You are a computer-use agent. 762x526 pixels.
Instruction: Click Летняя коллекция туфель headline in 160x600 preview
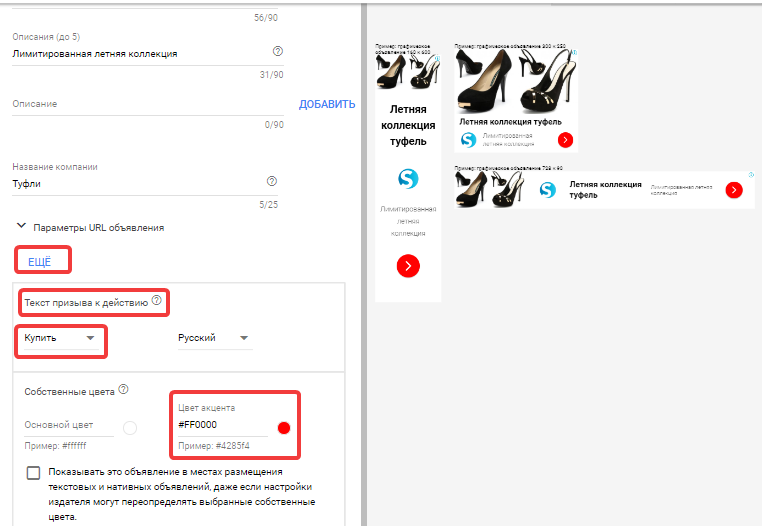[408, 125]
